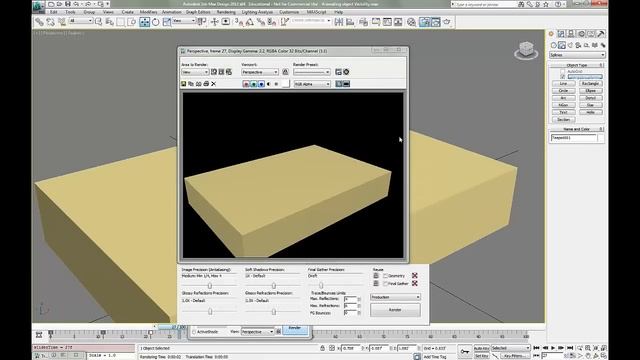
Task: Adjust the Soft Shadows Precision slider
Action: pos(273,285)
